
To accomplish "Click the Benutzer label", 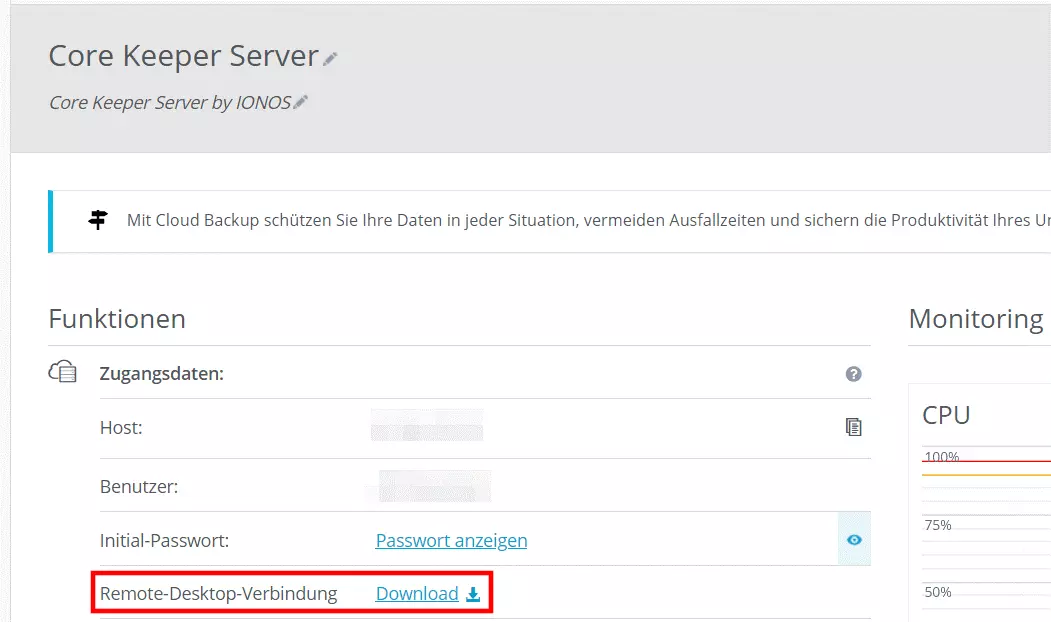I will (x=139, y=487).
